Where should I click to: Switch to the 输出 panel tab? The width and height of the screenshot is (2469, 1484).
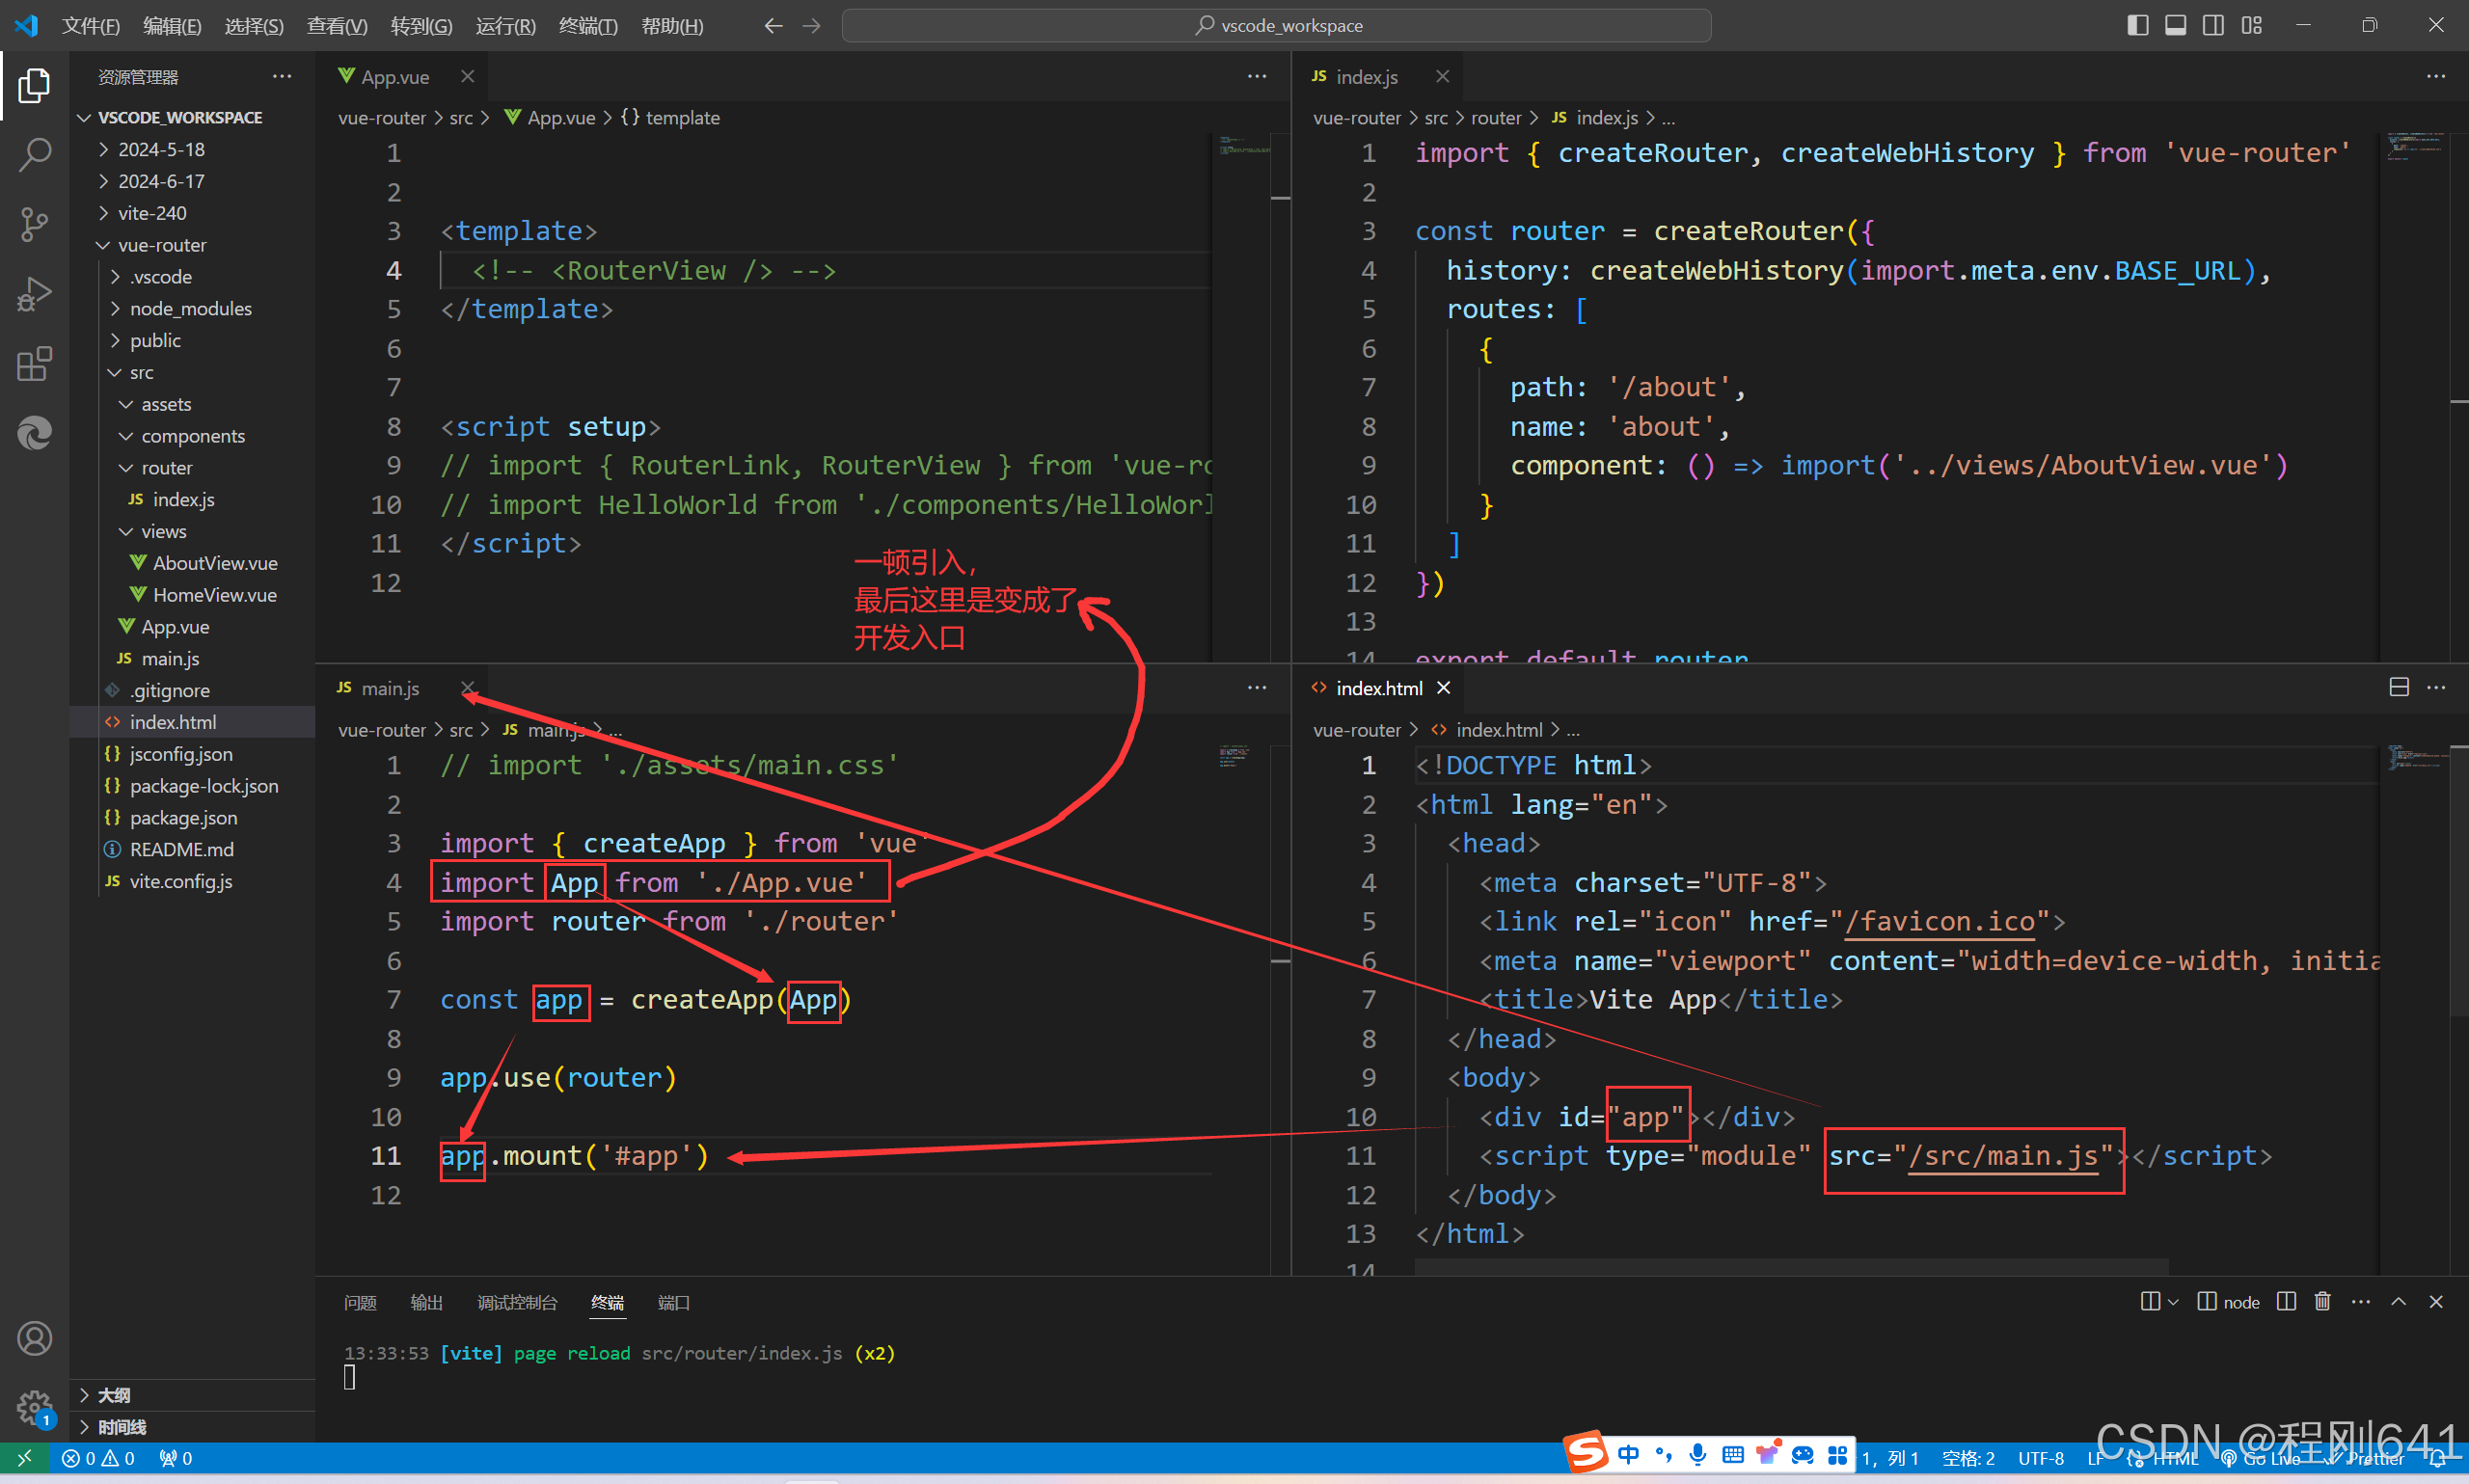(x=426, y=1302)
